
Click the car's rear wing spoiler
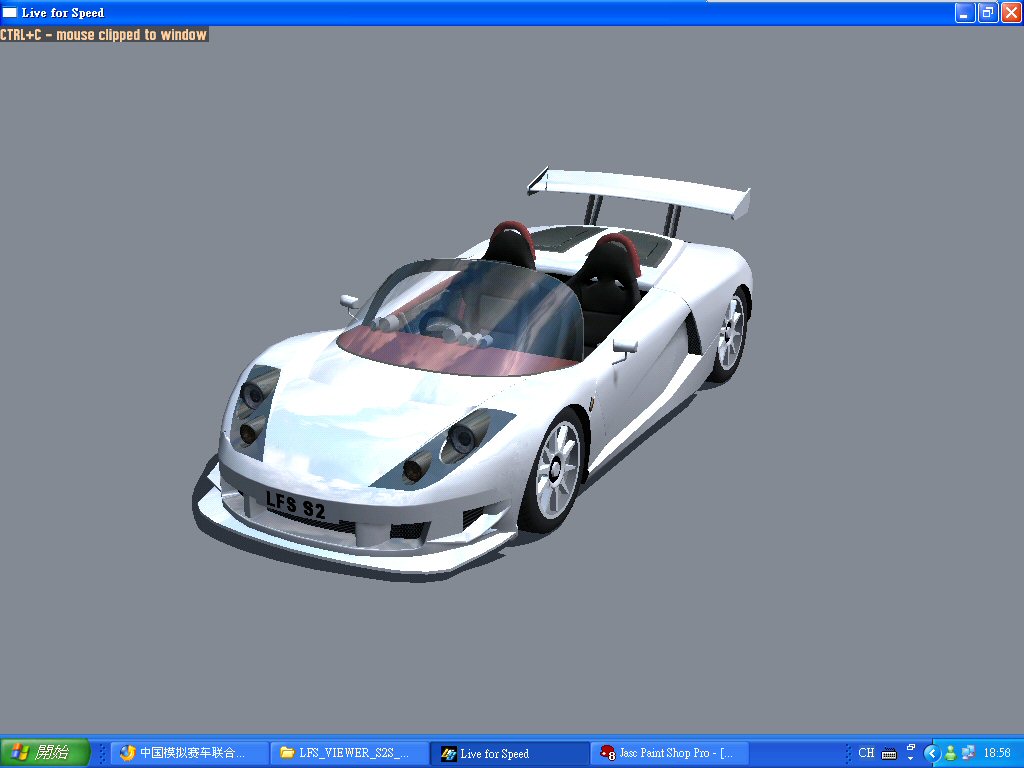point(639,191)
